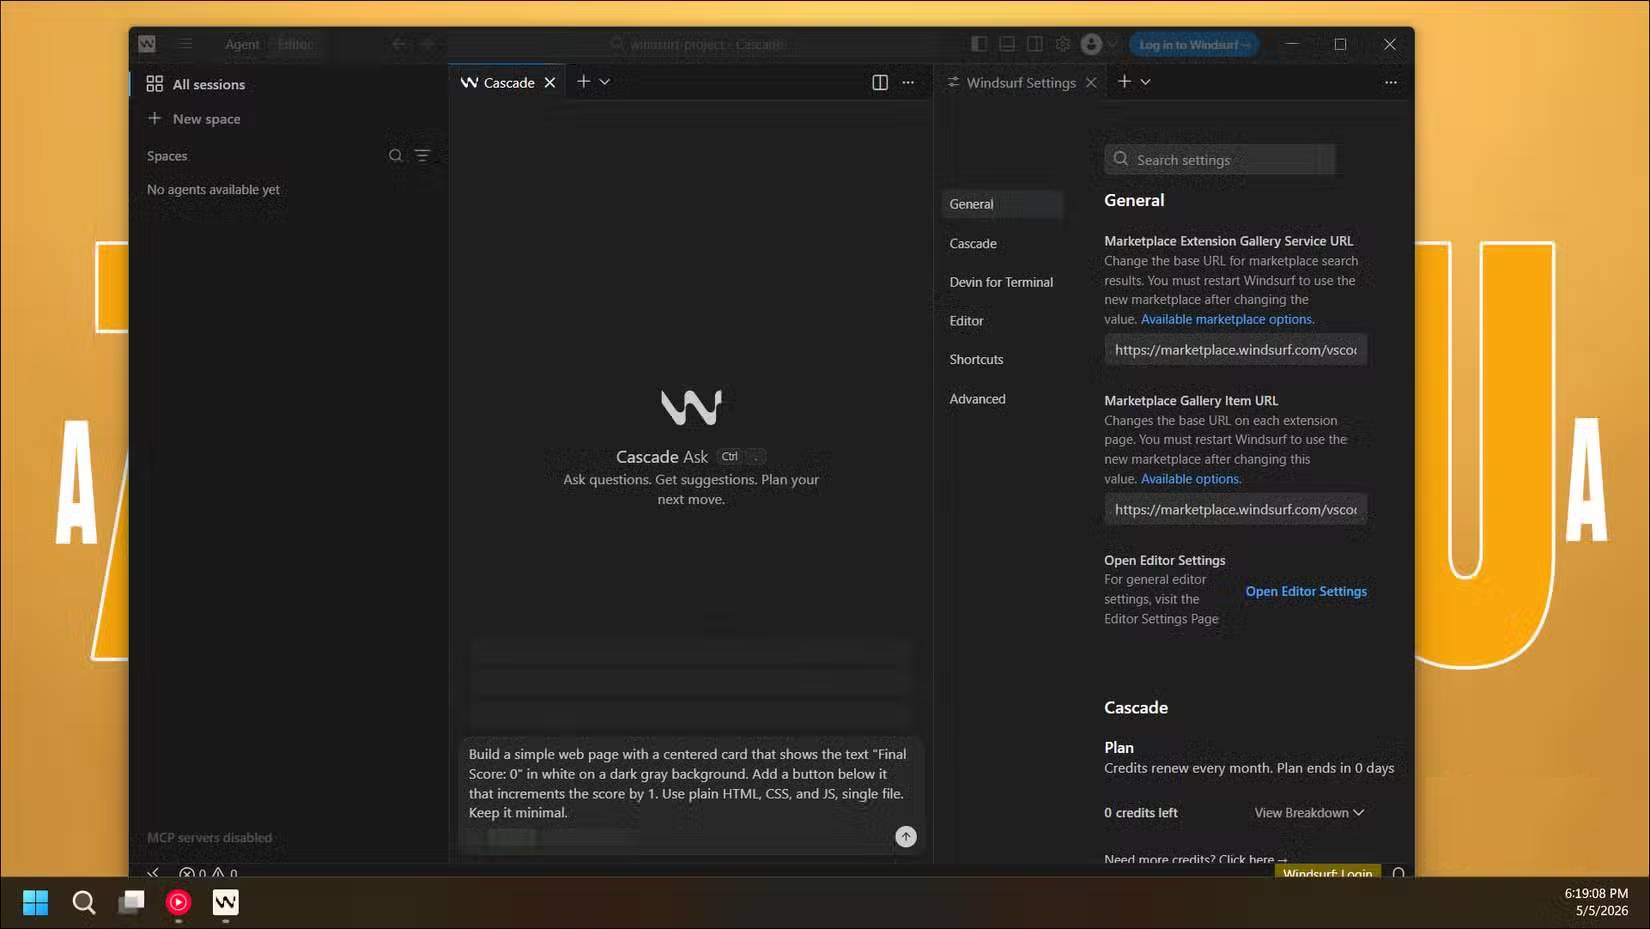This screenshot has width=1650, height=929.
Task: Open the red media player taskbar icon
Action: click(178, 903)
